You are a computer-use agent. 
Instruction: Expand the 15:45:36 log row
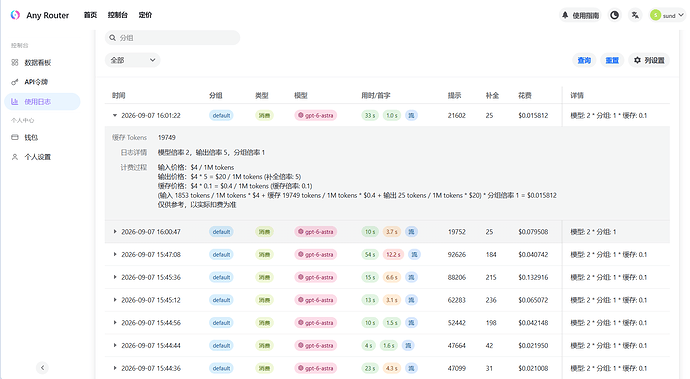115,277
